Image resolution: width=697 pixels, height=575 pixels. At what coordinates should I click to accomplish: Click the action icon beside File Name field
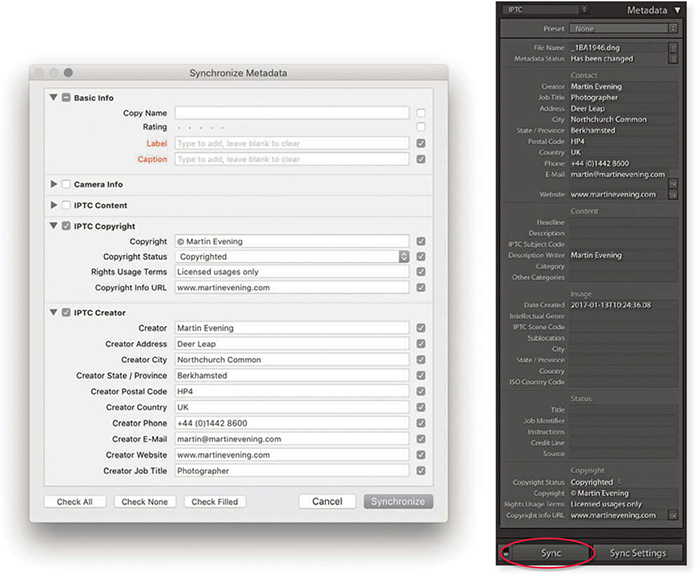pos(673,47)
